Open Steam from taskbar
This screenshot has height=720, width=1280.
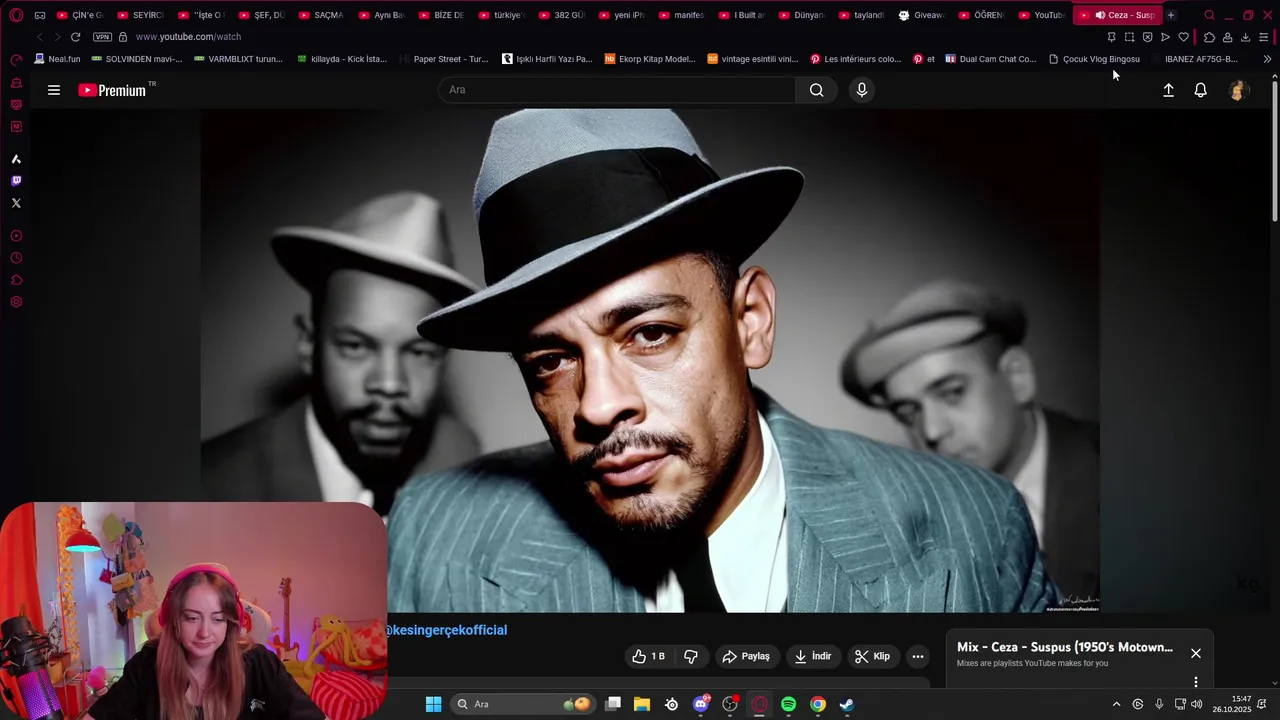point(846,704)
